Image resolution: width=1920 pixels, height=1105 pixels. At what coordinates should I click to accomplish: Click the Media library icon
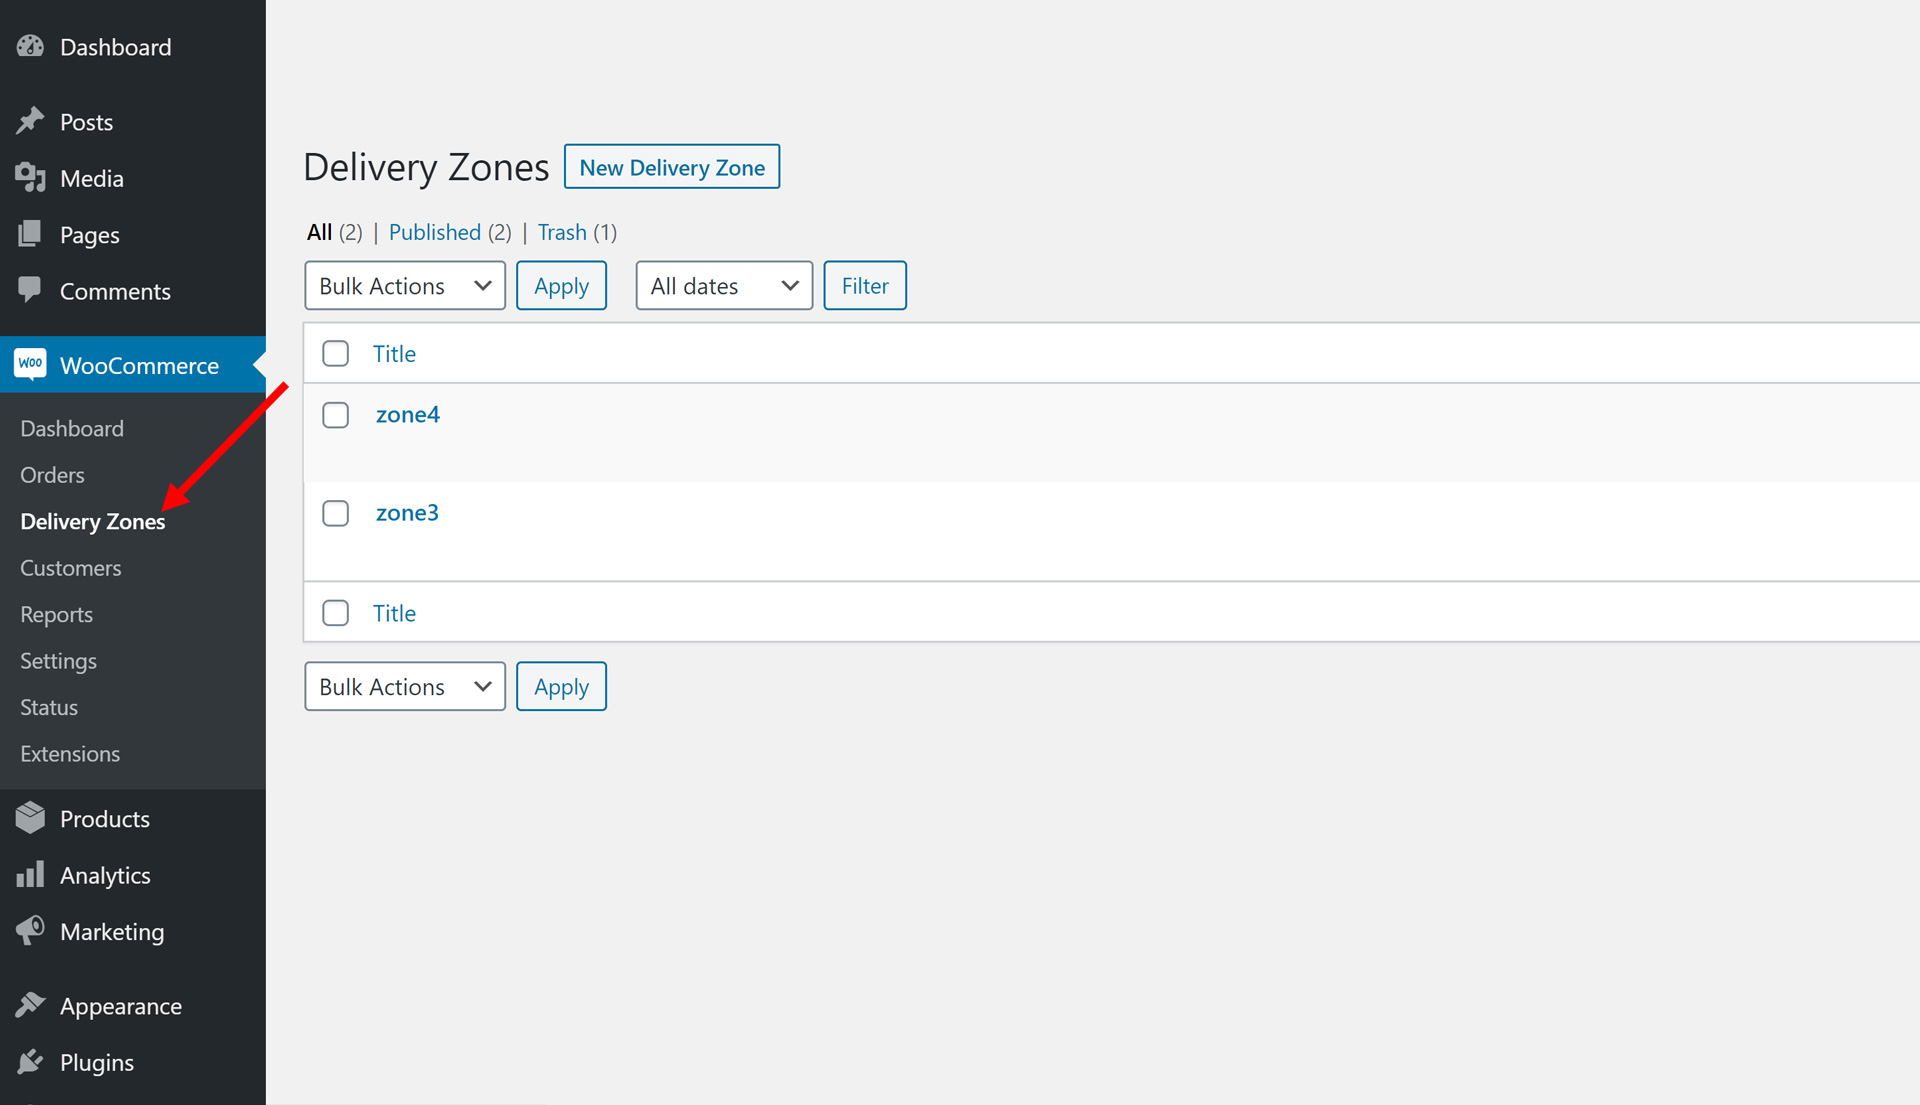coord(30,178)
